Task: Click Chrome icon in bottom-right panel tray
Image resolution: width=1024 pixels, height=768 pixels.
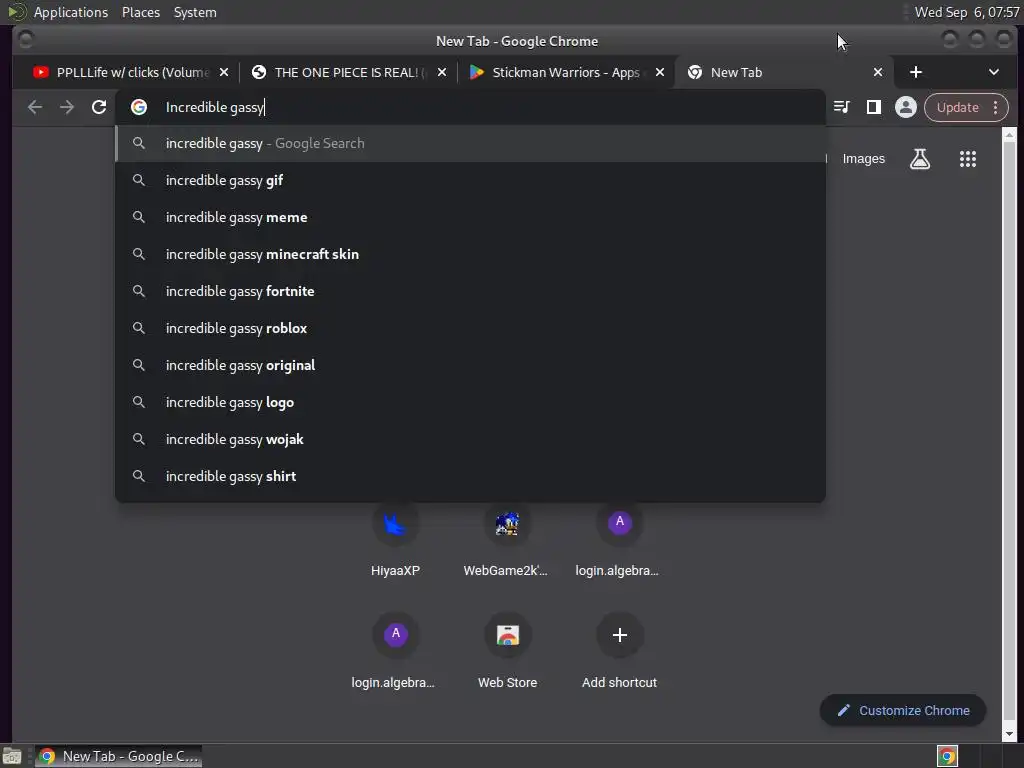Action: (947, 756)
